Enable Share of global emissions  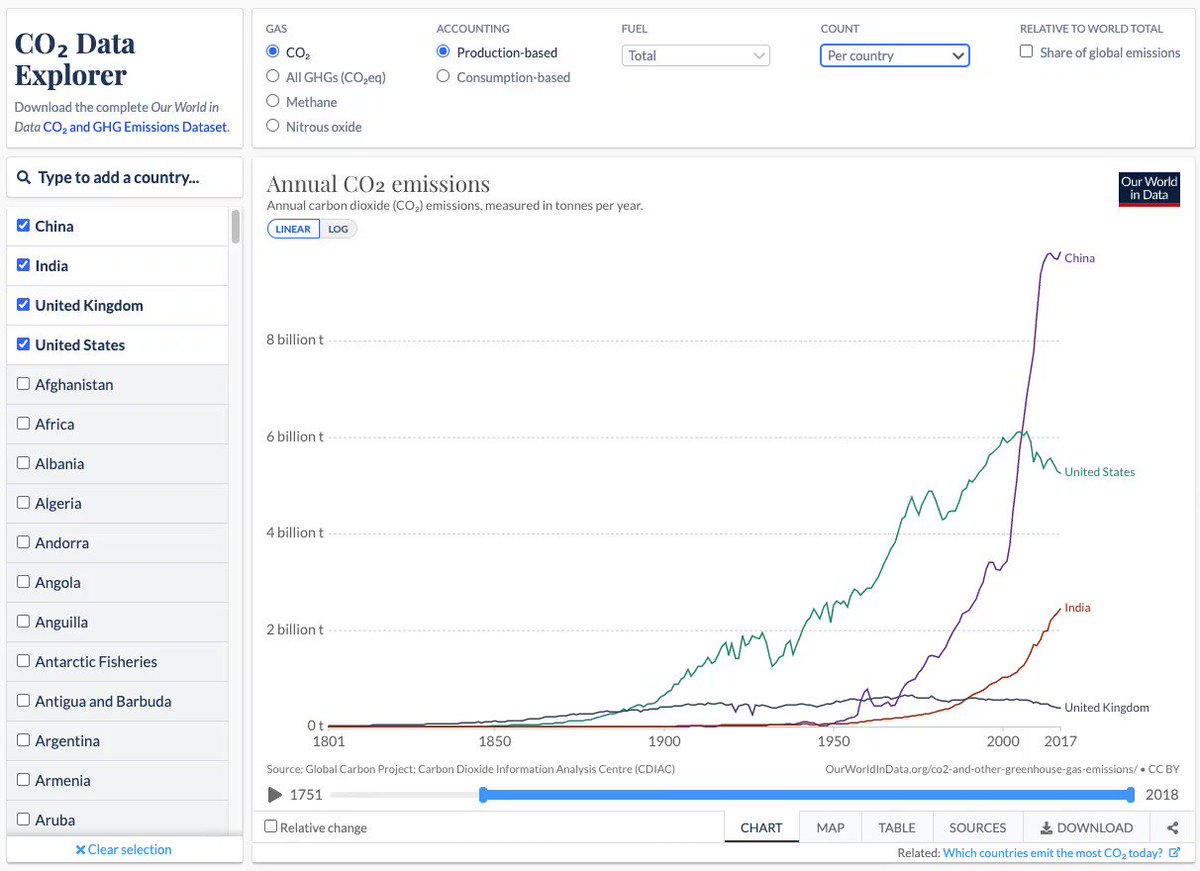pos(1026,52)
